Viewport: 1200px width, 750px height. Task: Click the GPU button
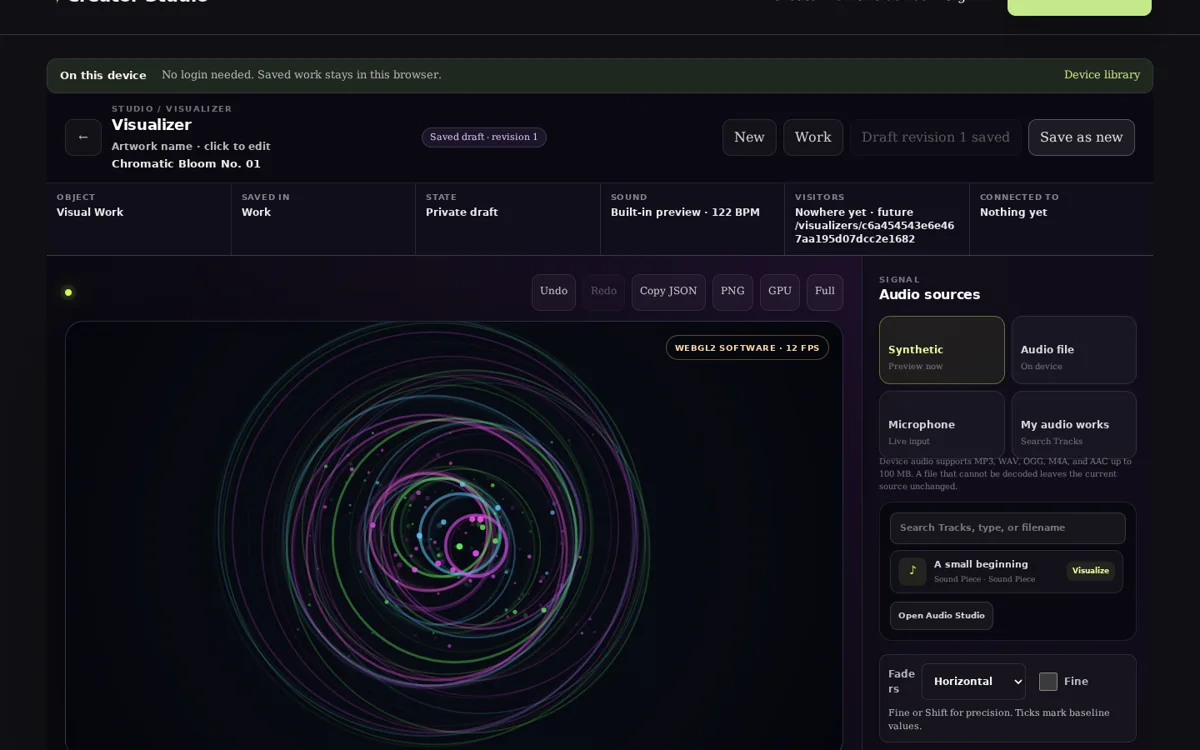[x=780, y=292]
